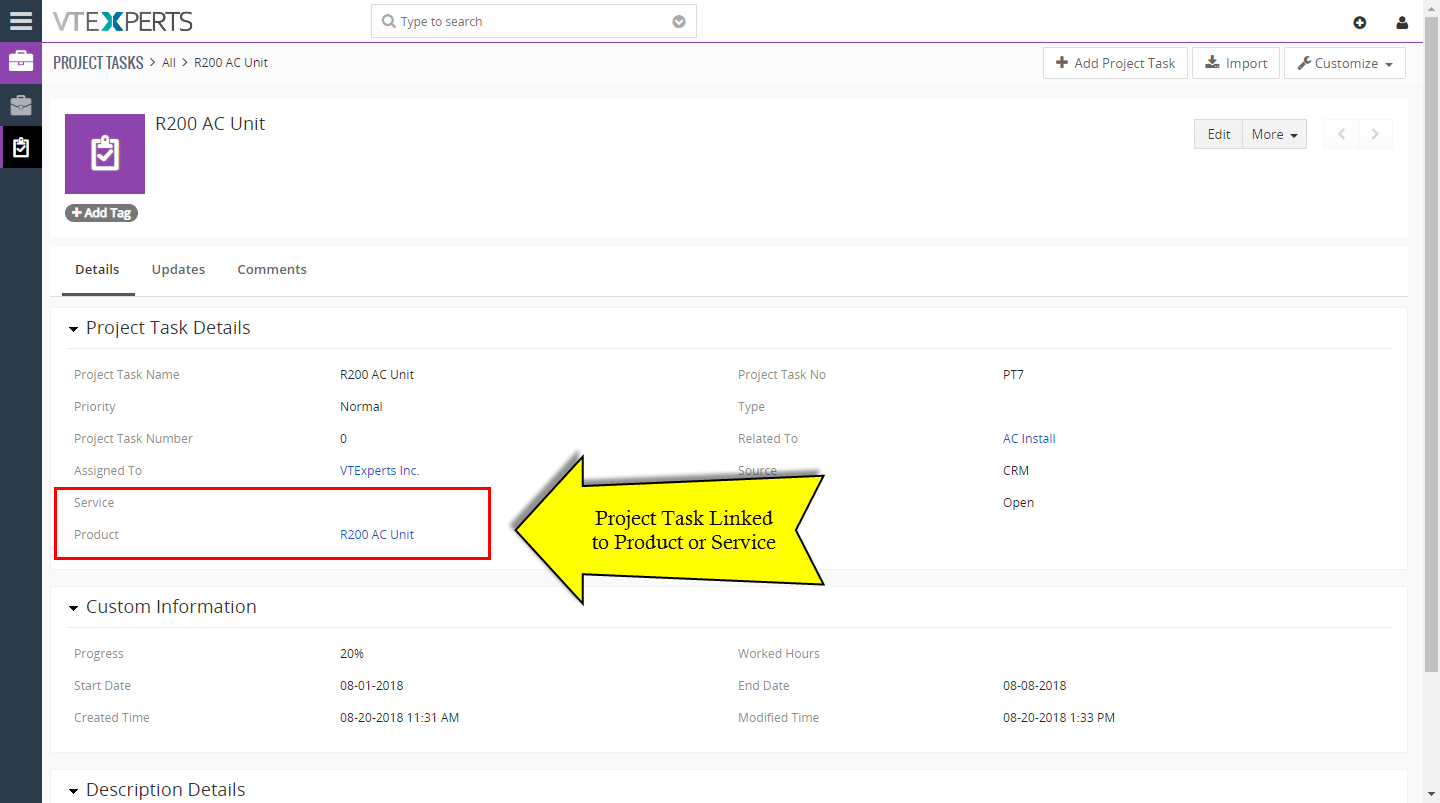This screenshot has width=1440, height=803.
Task: Click the Service field label
Action: (x=94, y=502)
